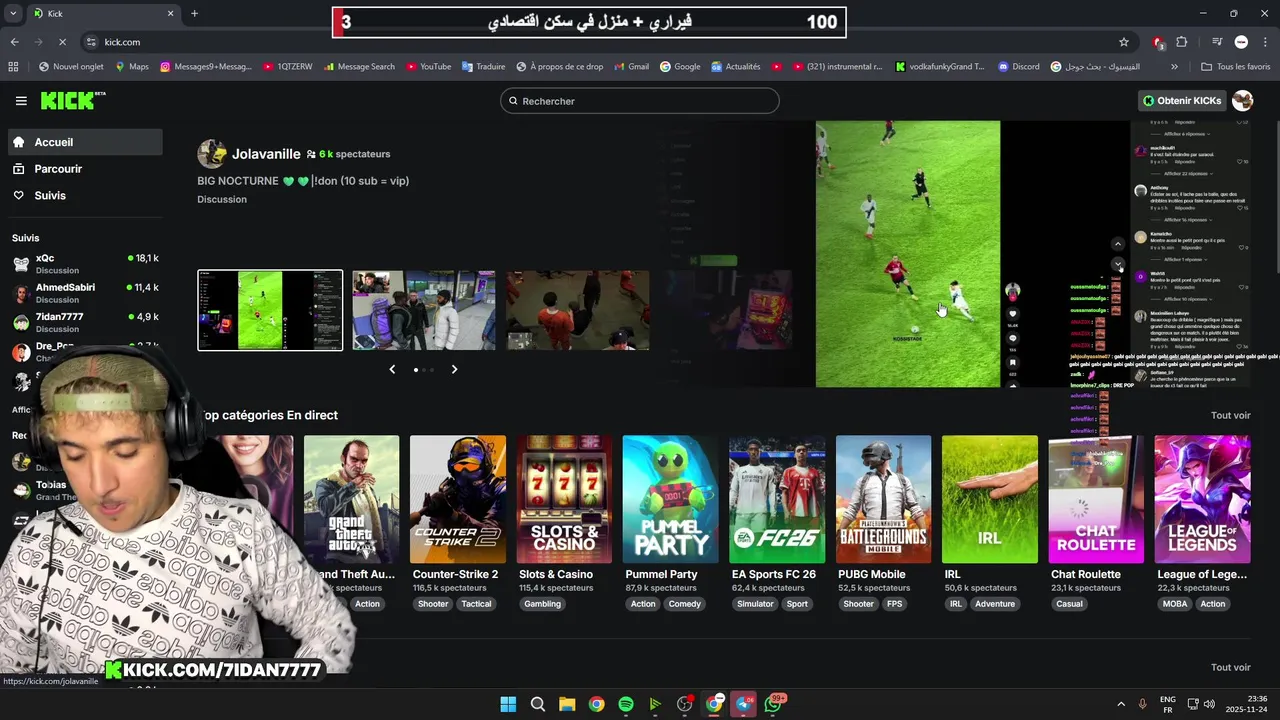
Task: Open Windows Start menu
Action: click(508, 704)
